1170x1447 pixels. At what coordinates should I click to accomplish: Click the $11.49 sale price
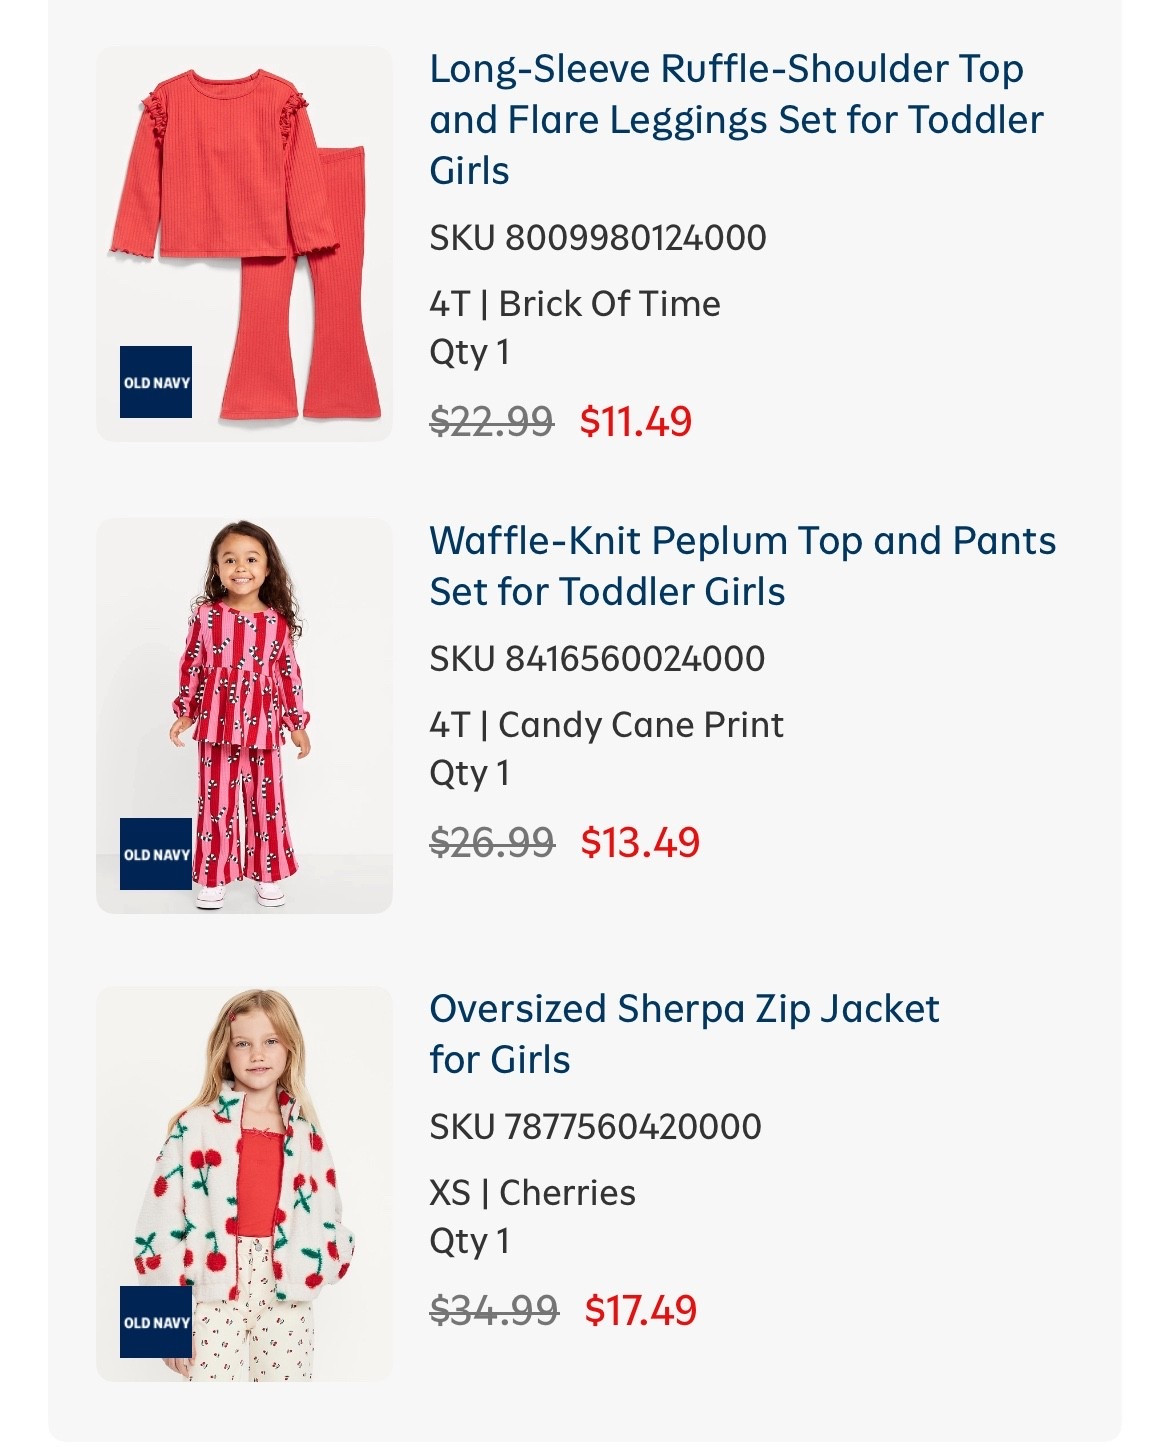[x=636, y=421]
